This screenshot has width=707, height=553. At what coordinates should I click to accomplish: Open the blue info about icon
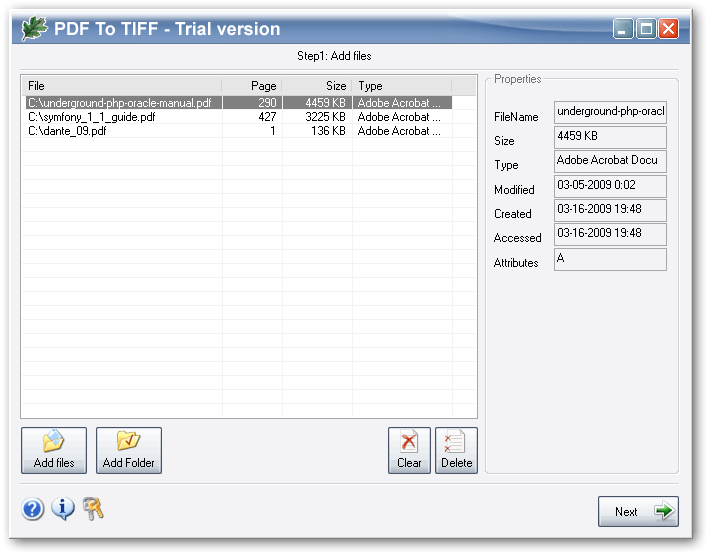point(63,509)
